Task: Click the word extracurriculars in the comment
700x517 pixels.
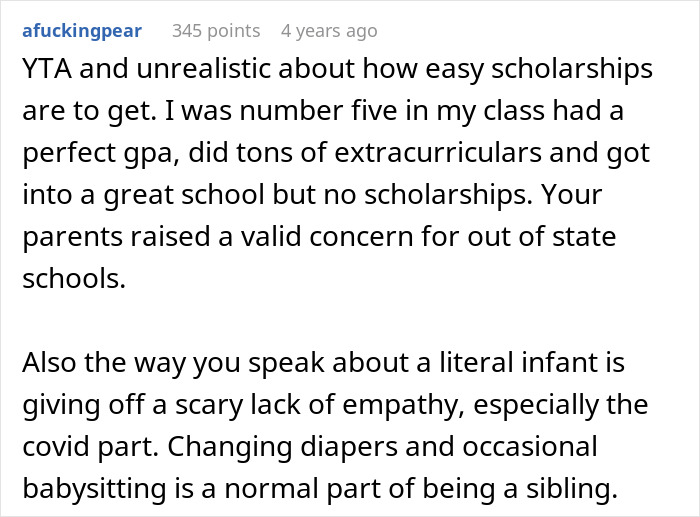Action: (438, 153)
